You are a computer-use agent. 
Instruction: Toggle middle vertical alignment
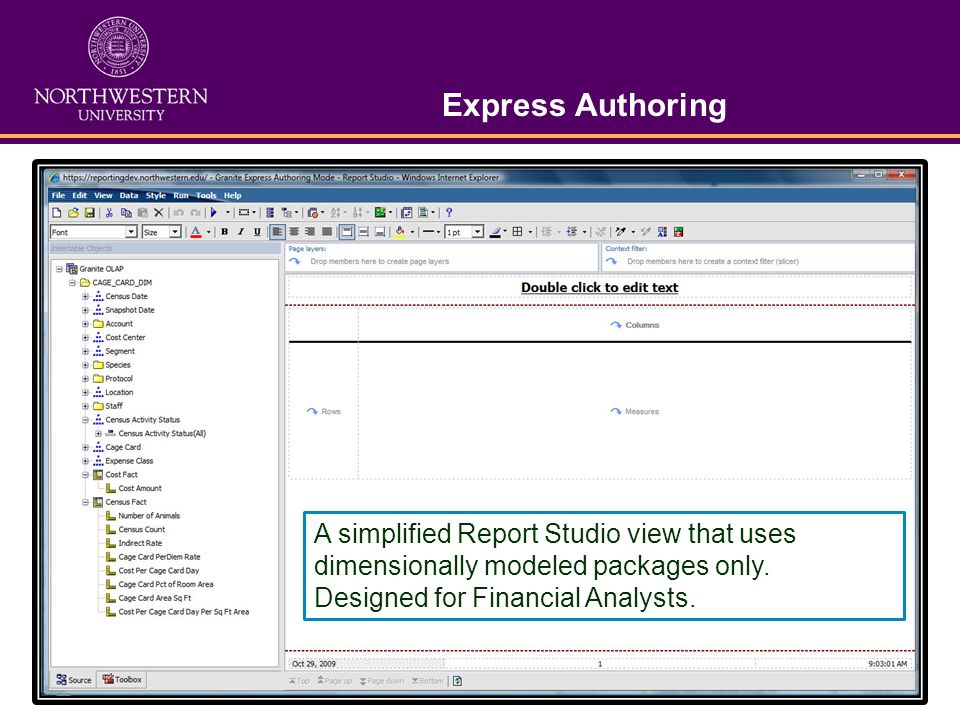364,231
